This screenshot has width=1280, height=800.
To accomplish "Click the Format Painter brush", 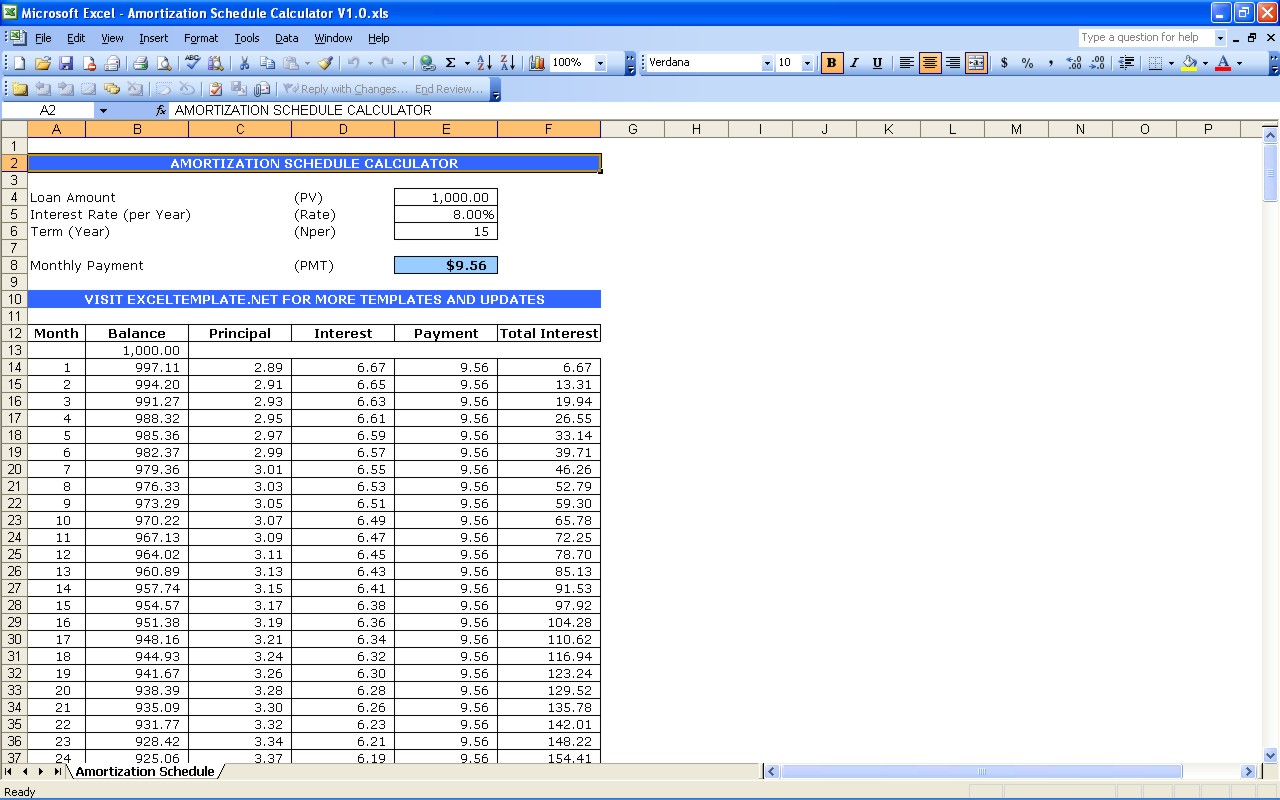I will point(325,63).
